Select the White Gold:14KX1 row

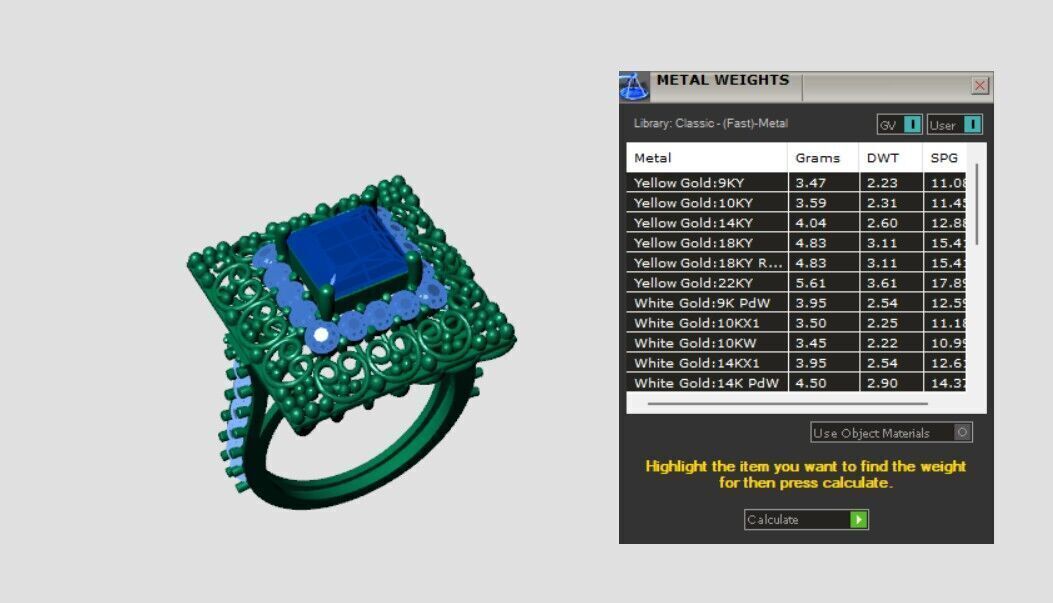(796, 363)
